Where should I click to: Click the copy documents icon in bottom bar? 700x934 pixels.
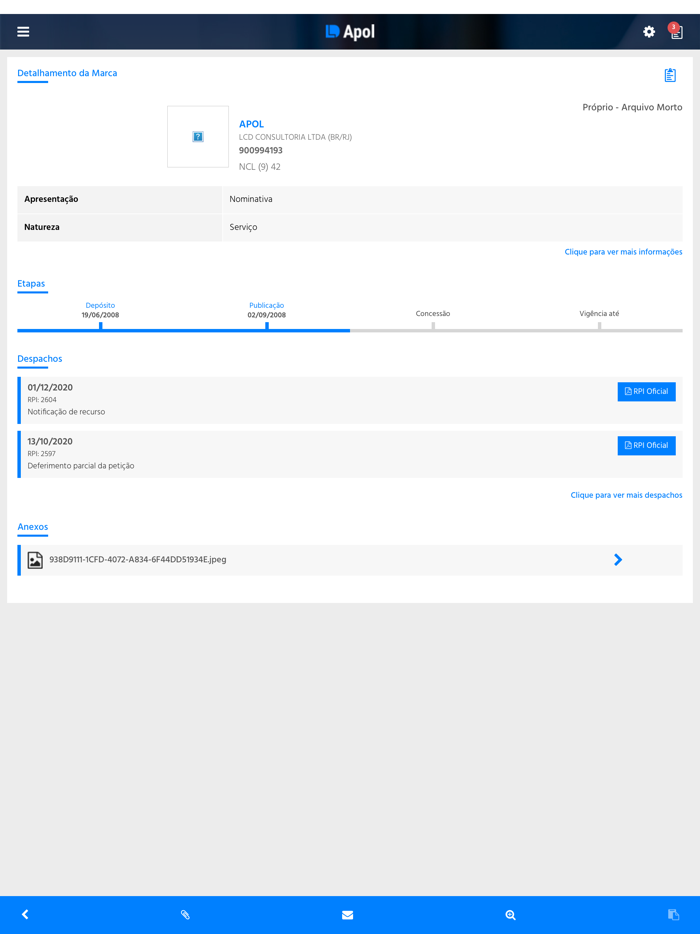(673, 914)
